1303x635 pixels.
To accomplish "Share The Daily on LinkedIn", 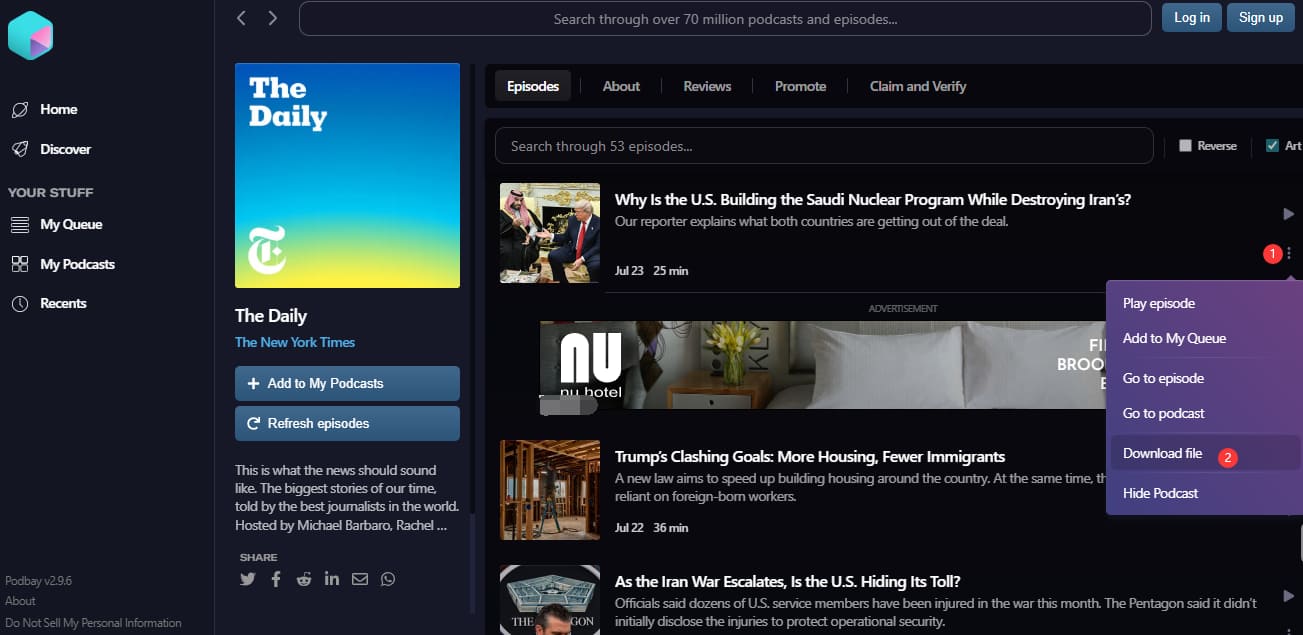I will 332,579.
